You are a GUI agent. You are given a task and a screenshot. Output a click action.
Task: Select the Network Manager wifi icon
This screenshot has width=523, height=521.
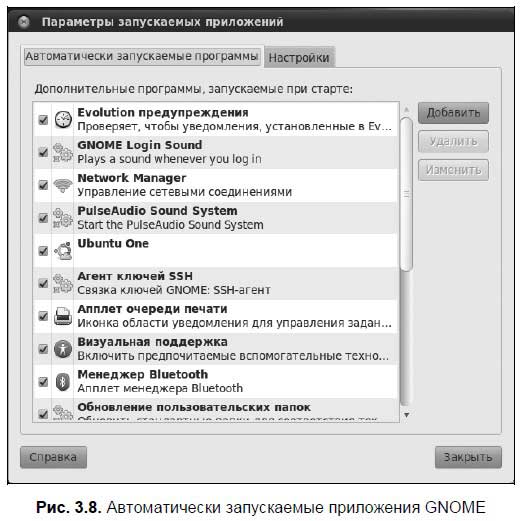(63, 185)
